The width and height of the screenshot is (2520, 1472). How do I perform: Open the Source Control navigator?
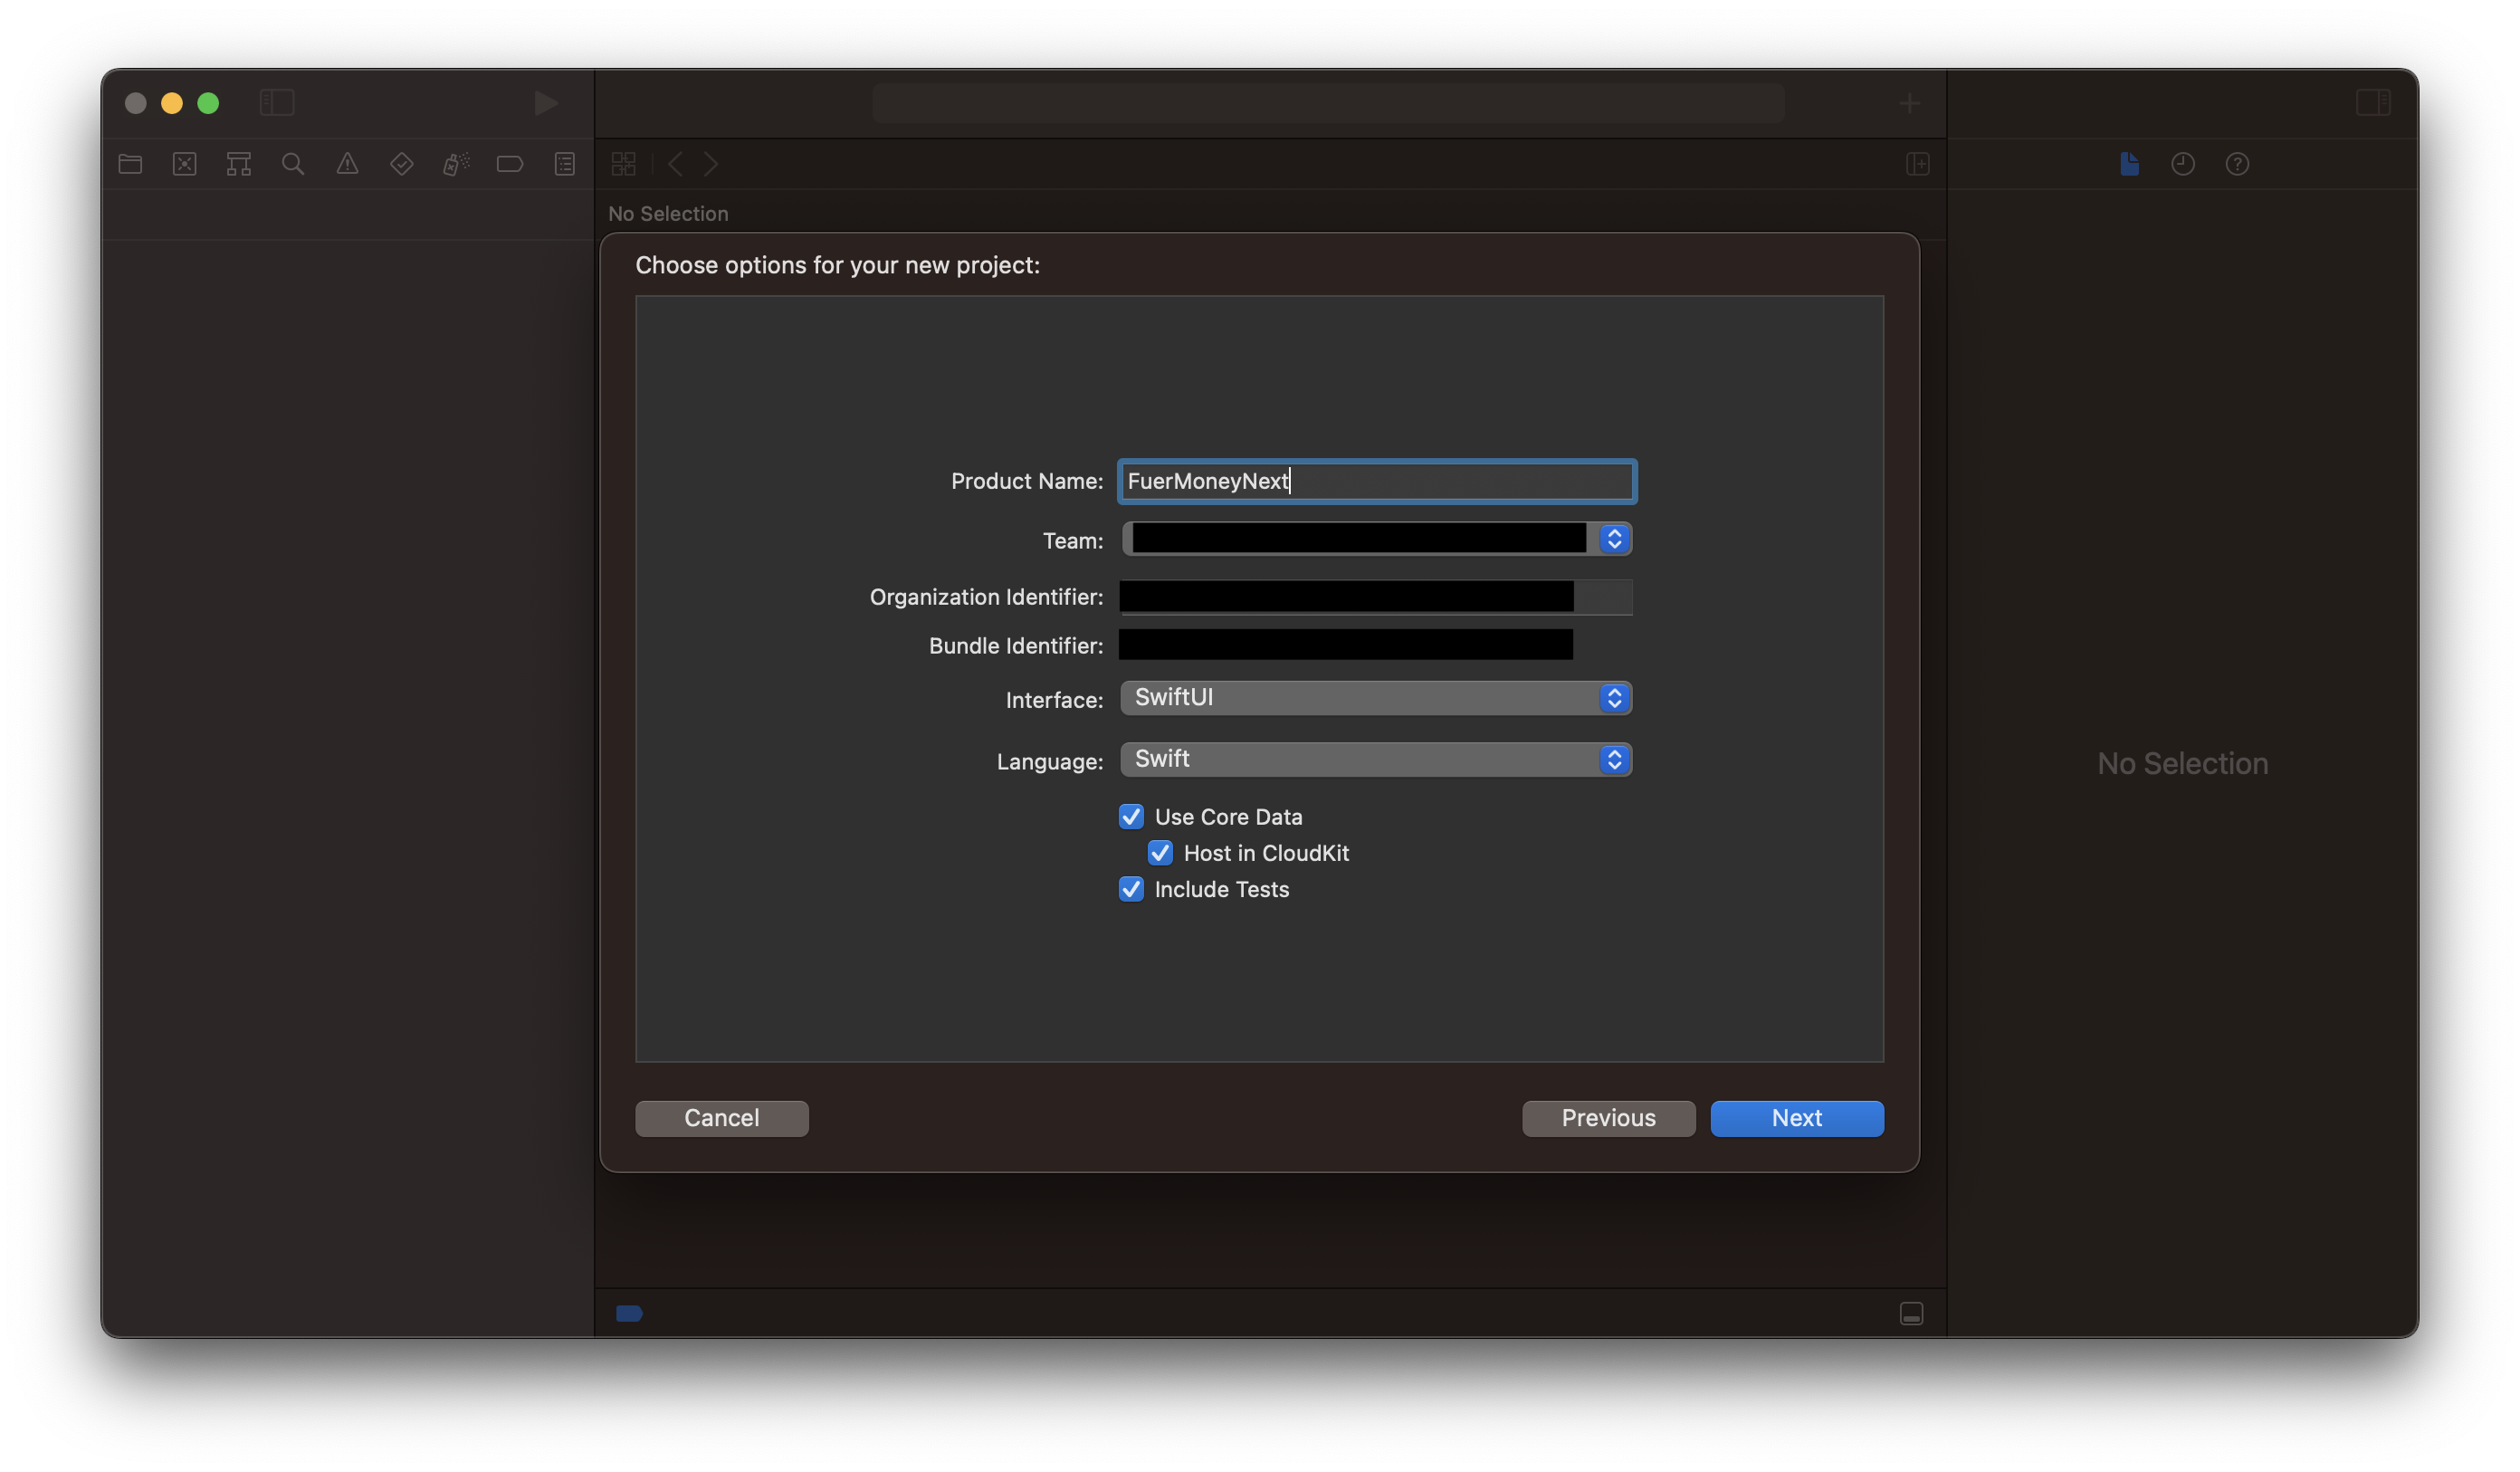coord(184,163)
